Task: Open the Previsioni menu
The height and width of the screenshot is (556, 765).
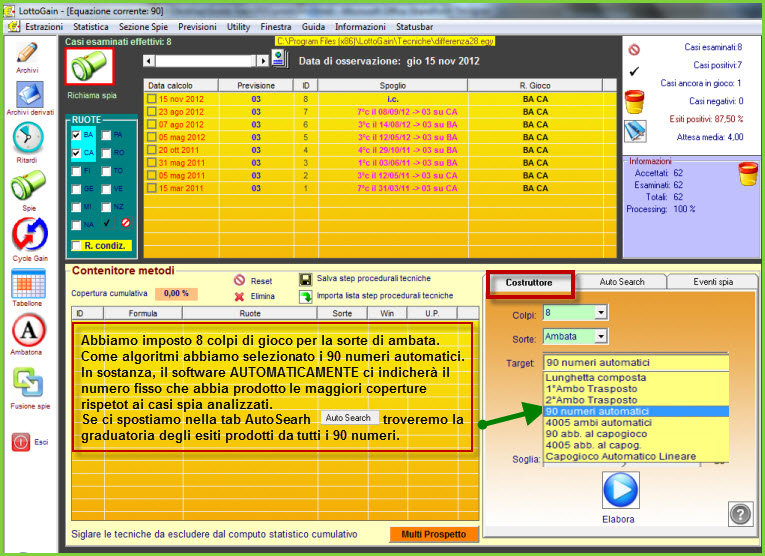Action: 197,27
